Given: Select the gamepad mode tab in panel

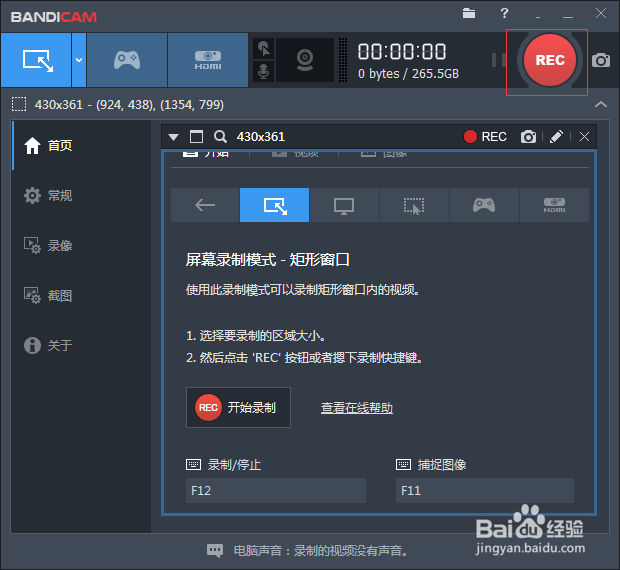Looking at the screenshot, I should pyautogui.click(x=484, y=205).
